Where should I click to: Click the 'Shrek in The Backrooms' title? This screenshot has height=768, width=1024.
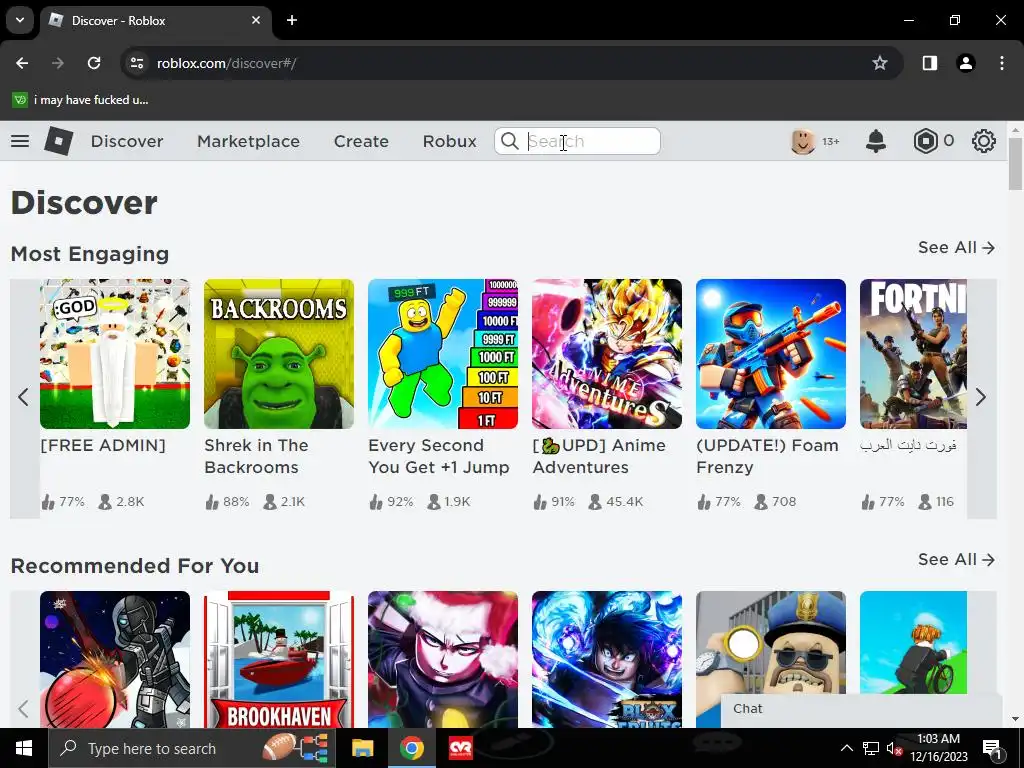tap(256, 456)
